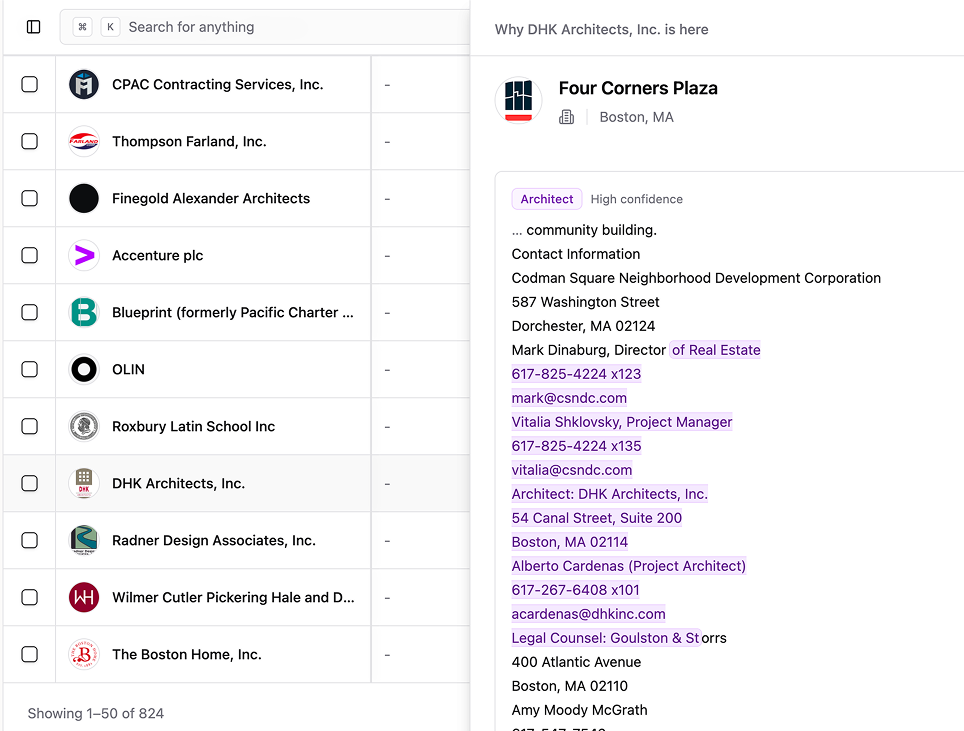Click the Blueprint green B logo
Screen dimensions: 964x731
click(84, 312)
